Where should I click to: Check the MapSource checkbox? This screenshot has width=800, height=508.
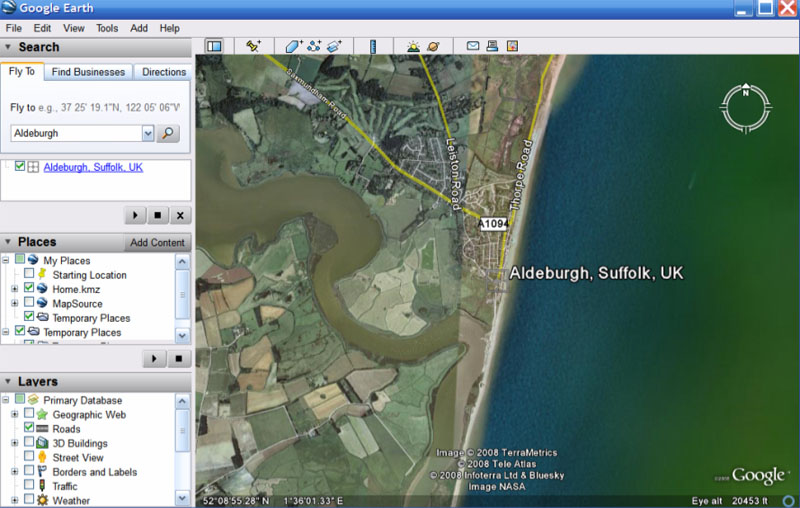(29, 302)
